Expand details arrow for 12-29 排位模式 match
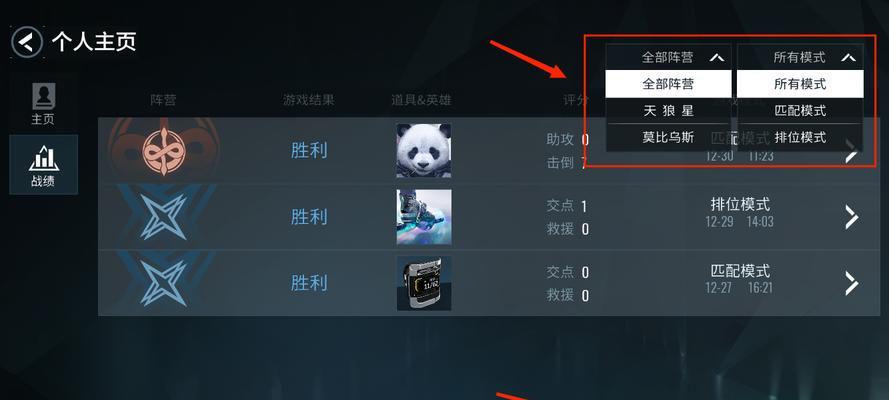The height and width of the screenshot is (400, 889). (851, 217)
